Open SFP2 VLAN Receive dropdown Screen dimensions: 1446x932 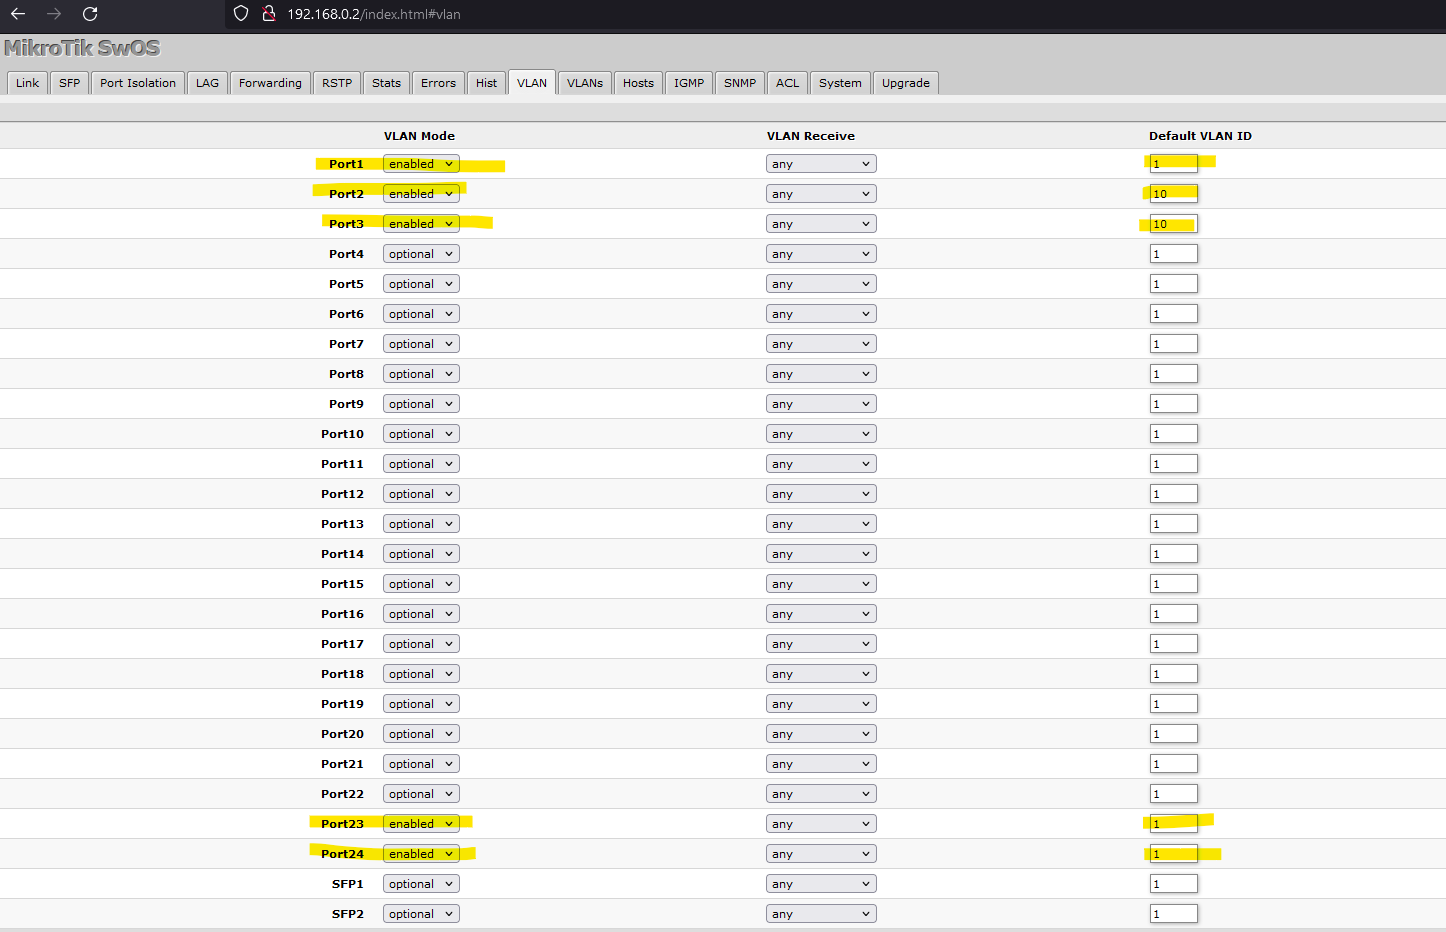tap(821, 914)
